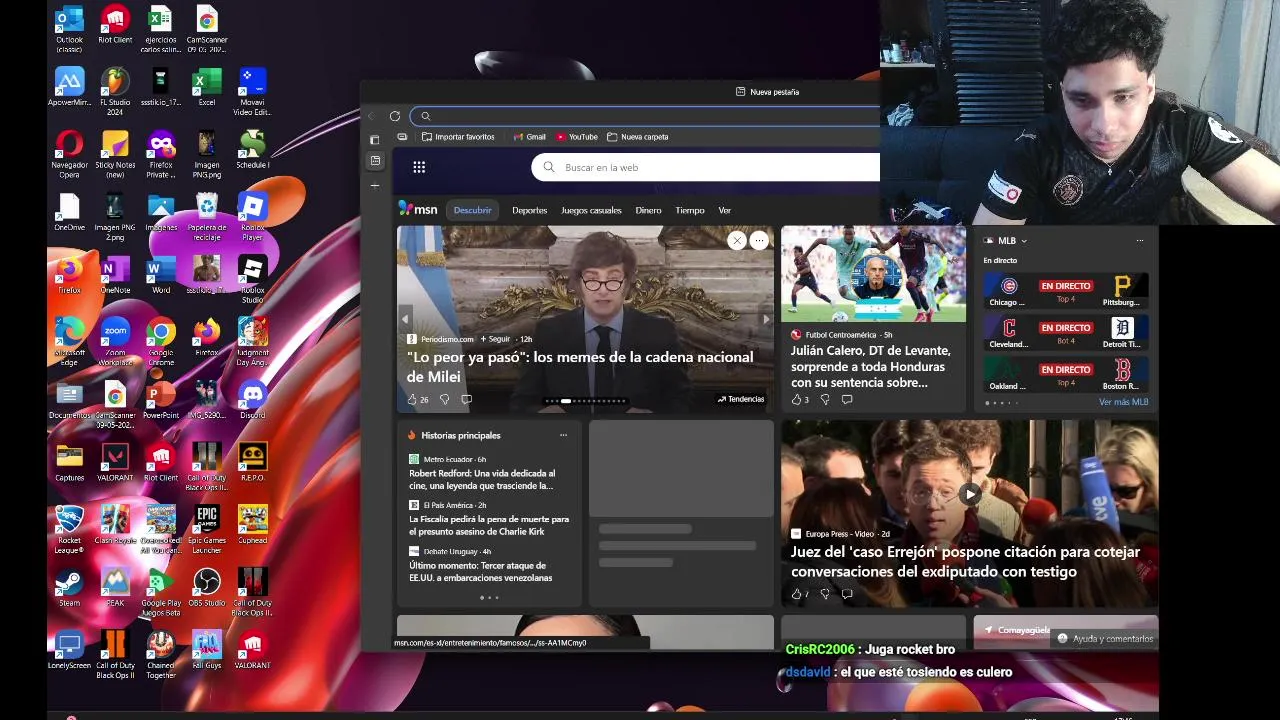Open the Gmail bookmark
This screenshot has height=720, width=1280.
[529, 137]
